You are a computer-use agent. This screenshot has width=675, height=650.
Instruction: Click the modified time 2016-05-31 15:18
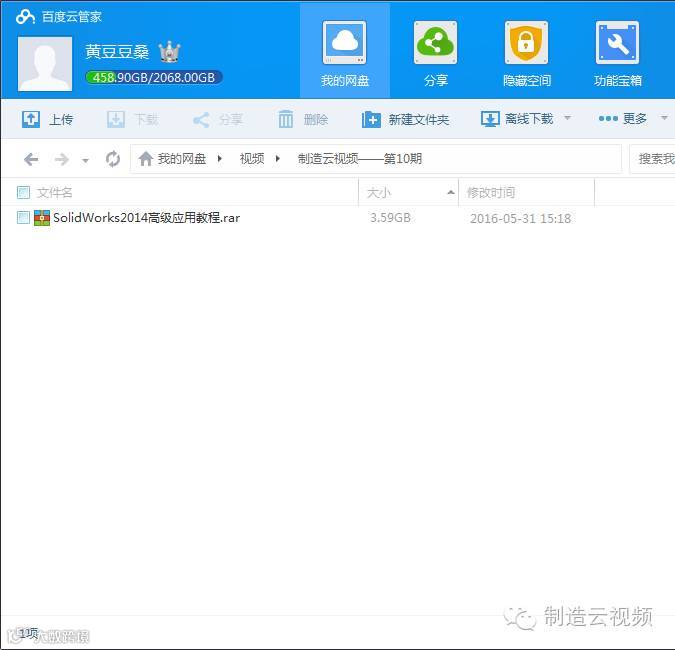click(x=520, y=218)
